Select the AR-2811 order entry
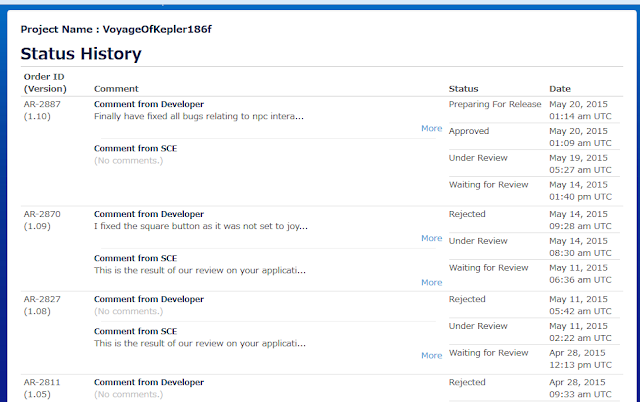This screenshot has width=640, height=402. tap(41, 382)
